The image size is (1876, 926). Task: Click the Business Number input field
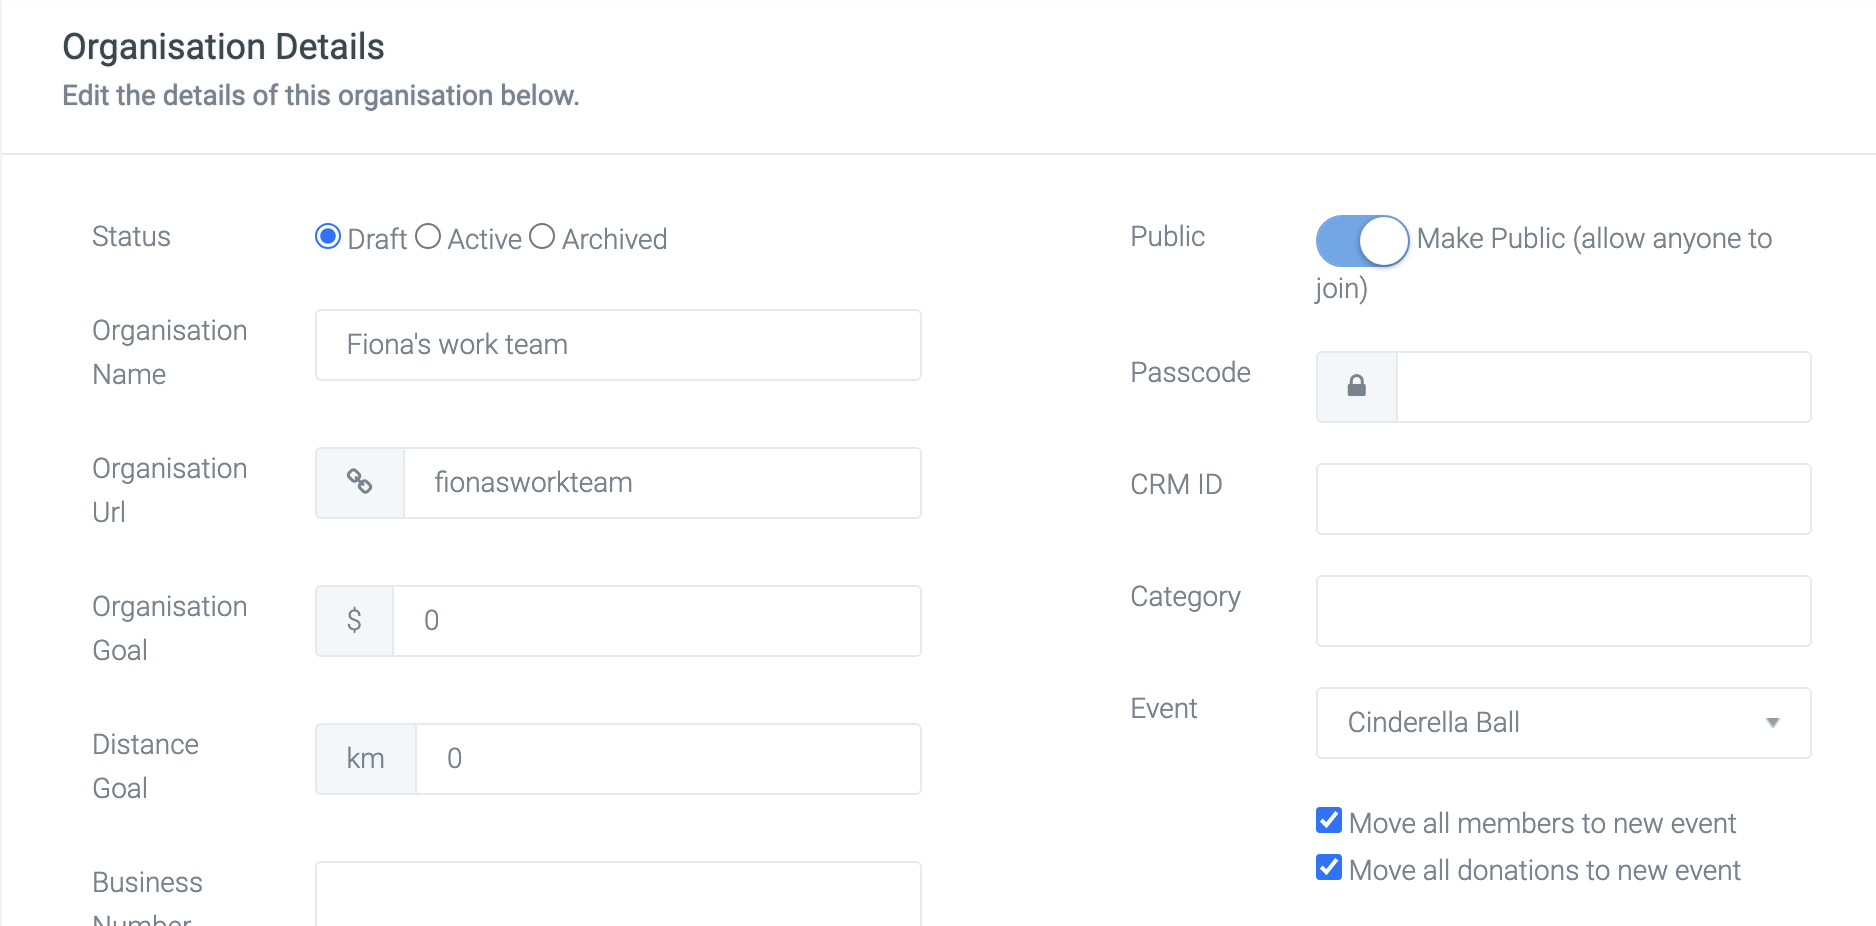tap(618, 894)
